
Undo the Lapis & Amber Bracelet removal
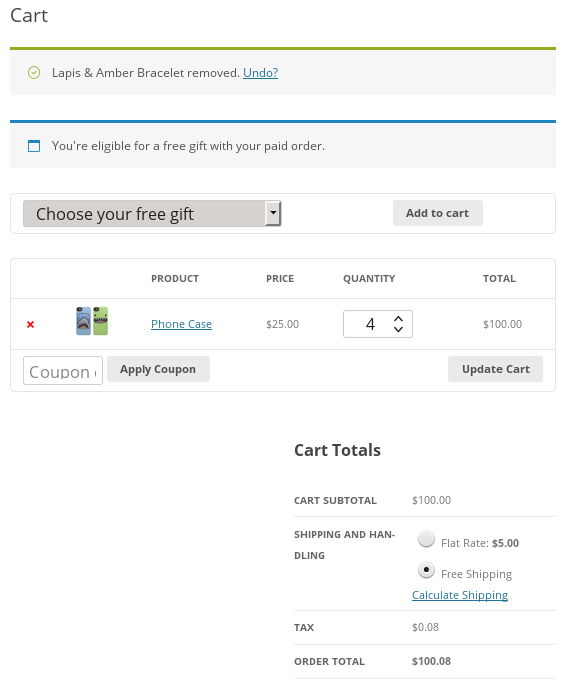pos(260,73)
